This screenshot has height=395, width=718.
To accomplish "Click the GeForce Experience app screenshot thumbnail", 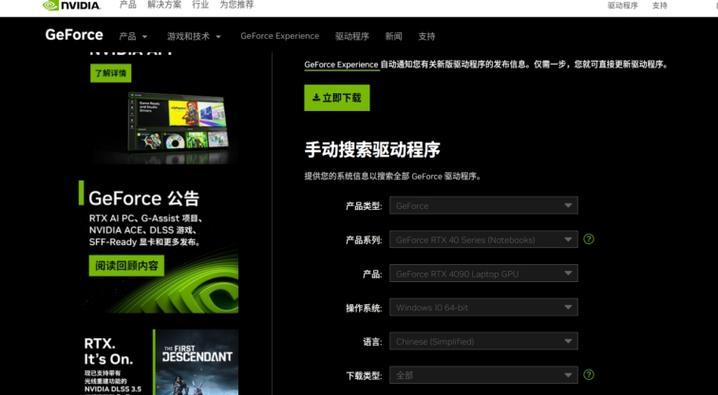I will pos(179,122).
